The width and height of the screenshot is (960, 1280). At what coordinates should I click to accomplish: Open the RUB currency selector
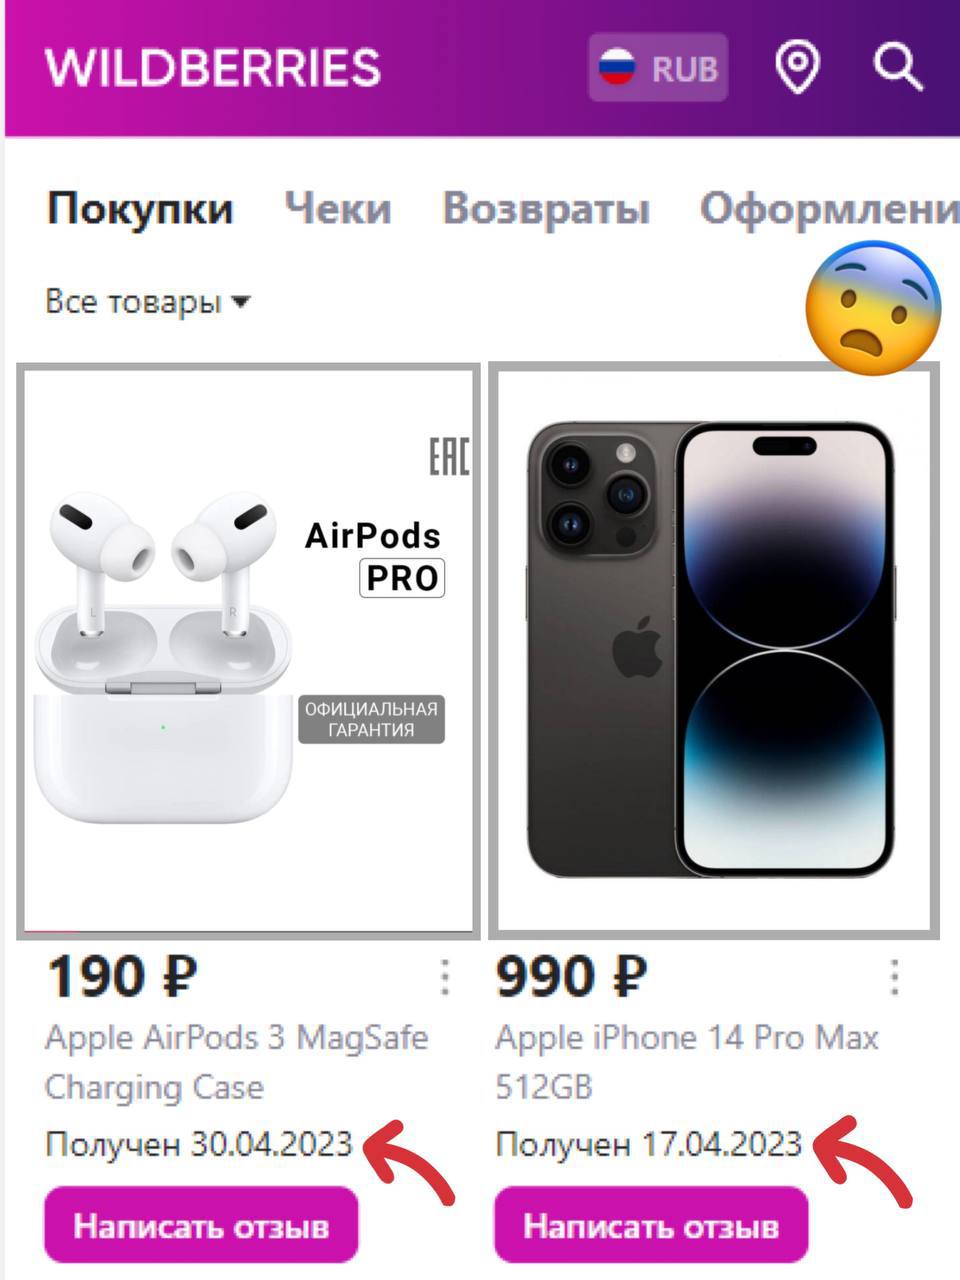click(x=658, y=68)
